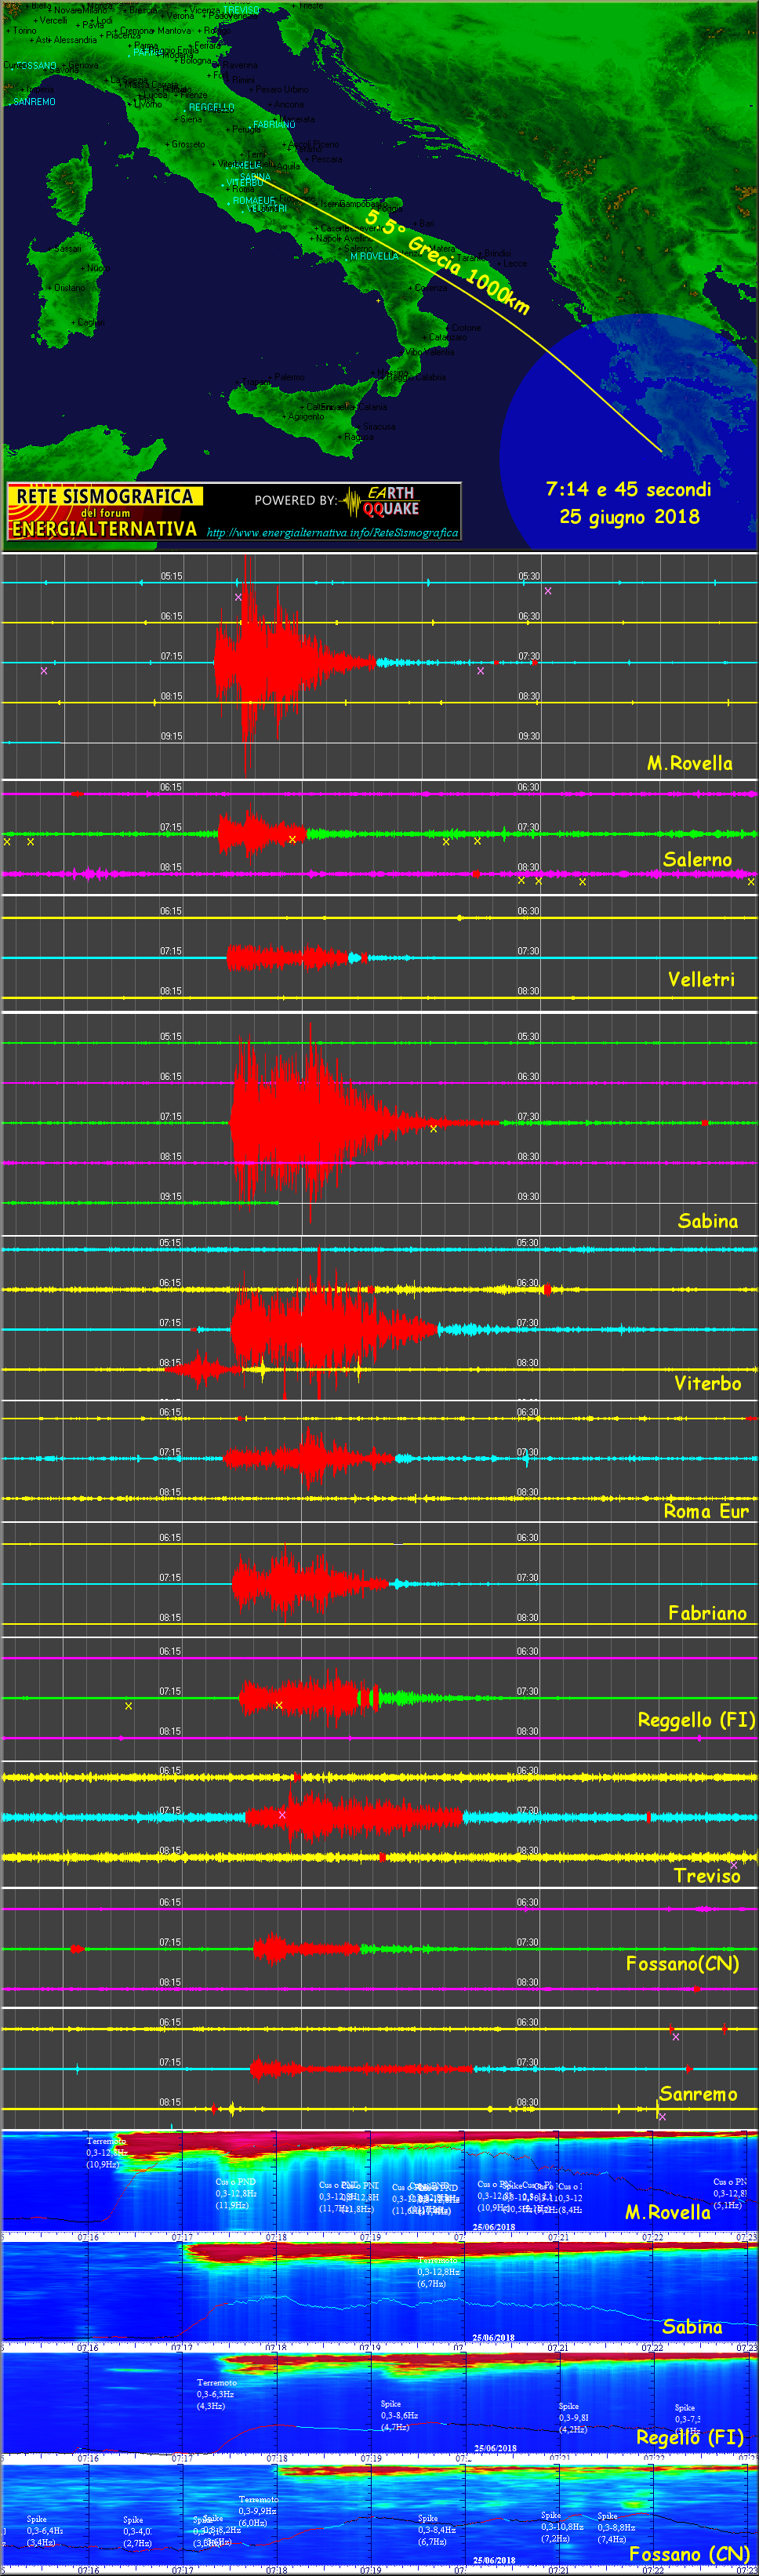This screenshot has width=759, height=2576.
Task: Select the FABRIANO station label on the map
Action: point(273,125)
